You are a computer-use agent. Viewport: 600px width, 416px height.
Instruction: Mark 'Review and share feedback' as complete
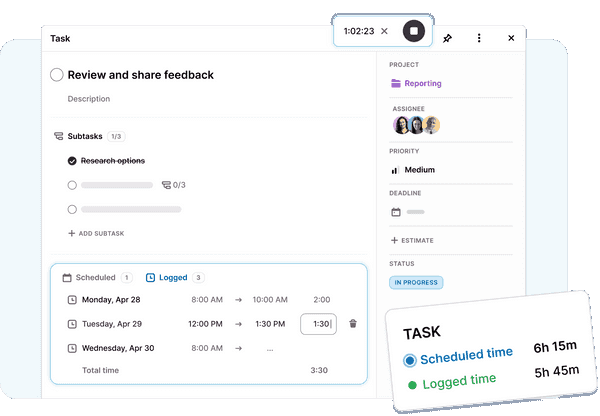pyautogui.click(x=57, y=74)
